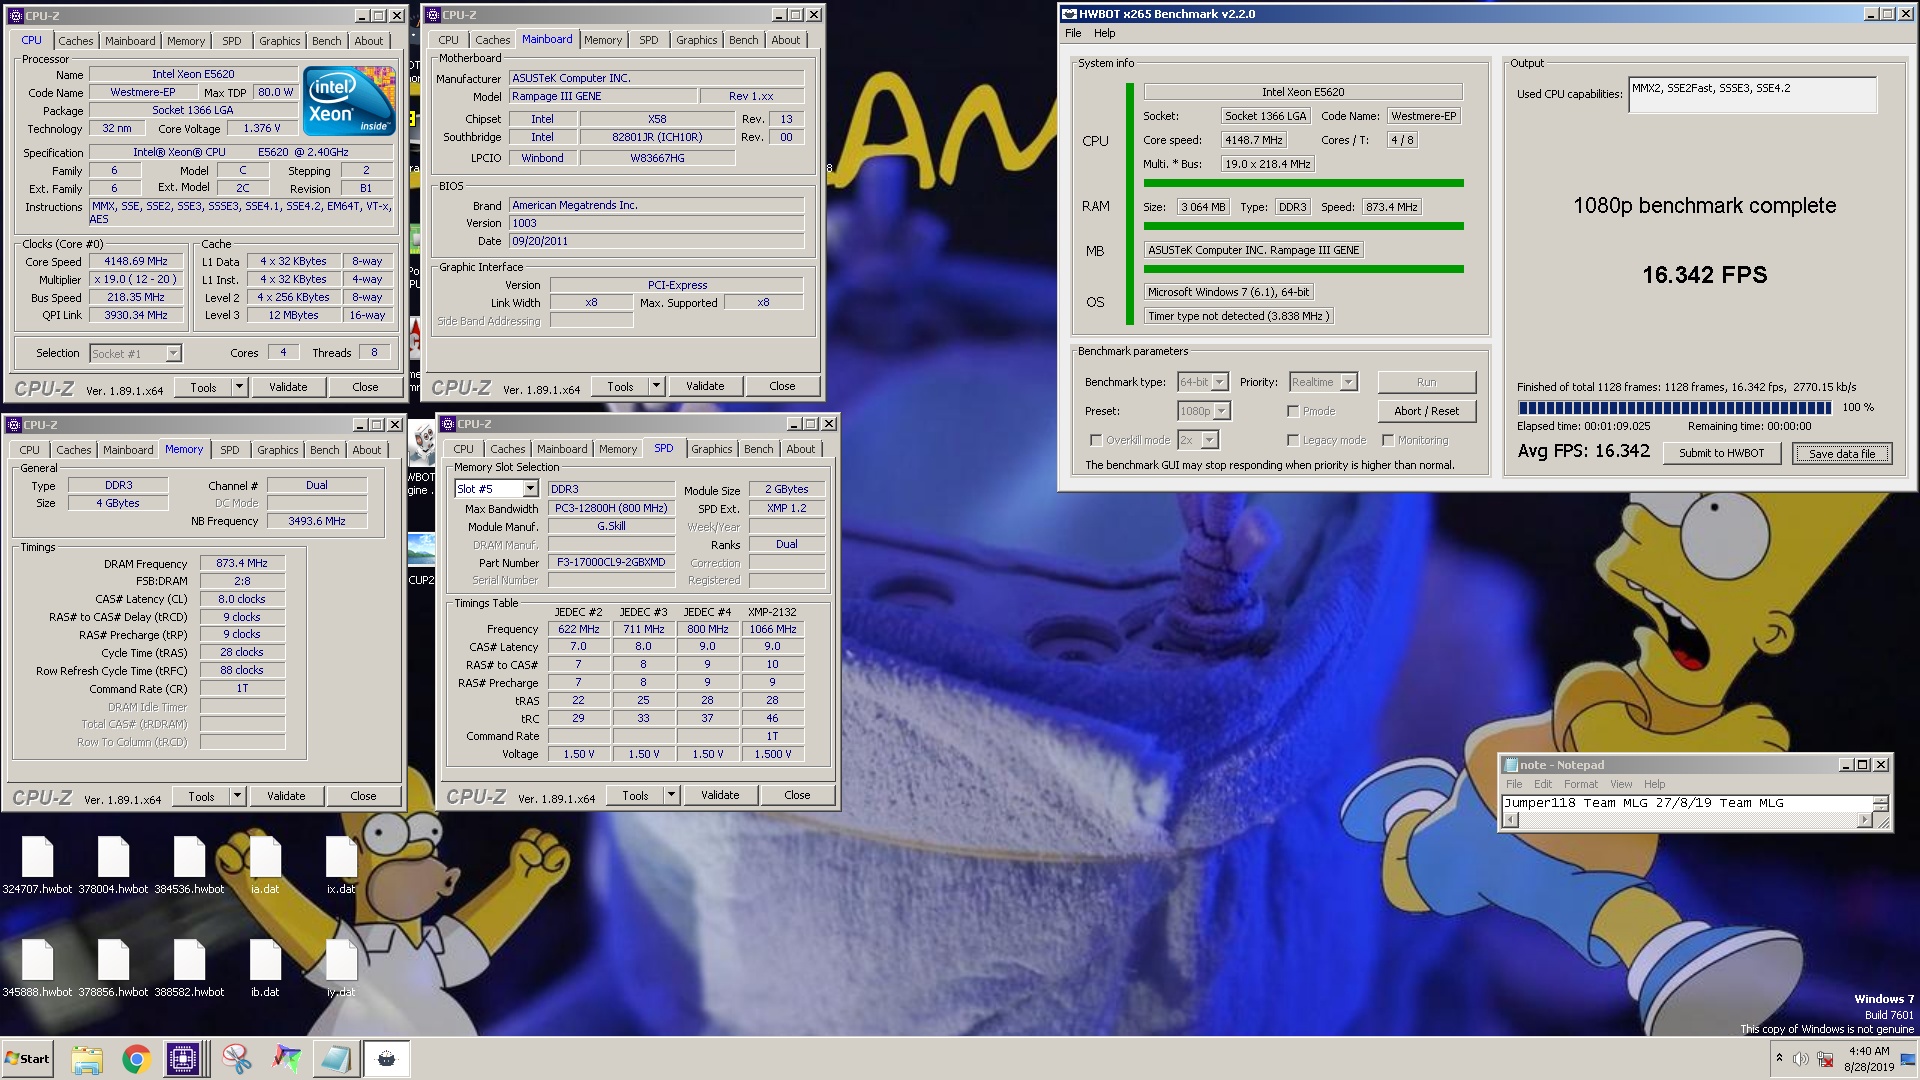Viewport: 1920px width, 1080px height.
Task: Open the Overkill mode 2x dropdown
Action: [x=1197, y=440]
